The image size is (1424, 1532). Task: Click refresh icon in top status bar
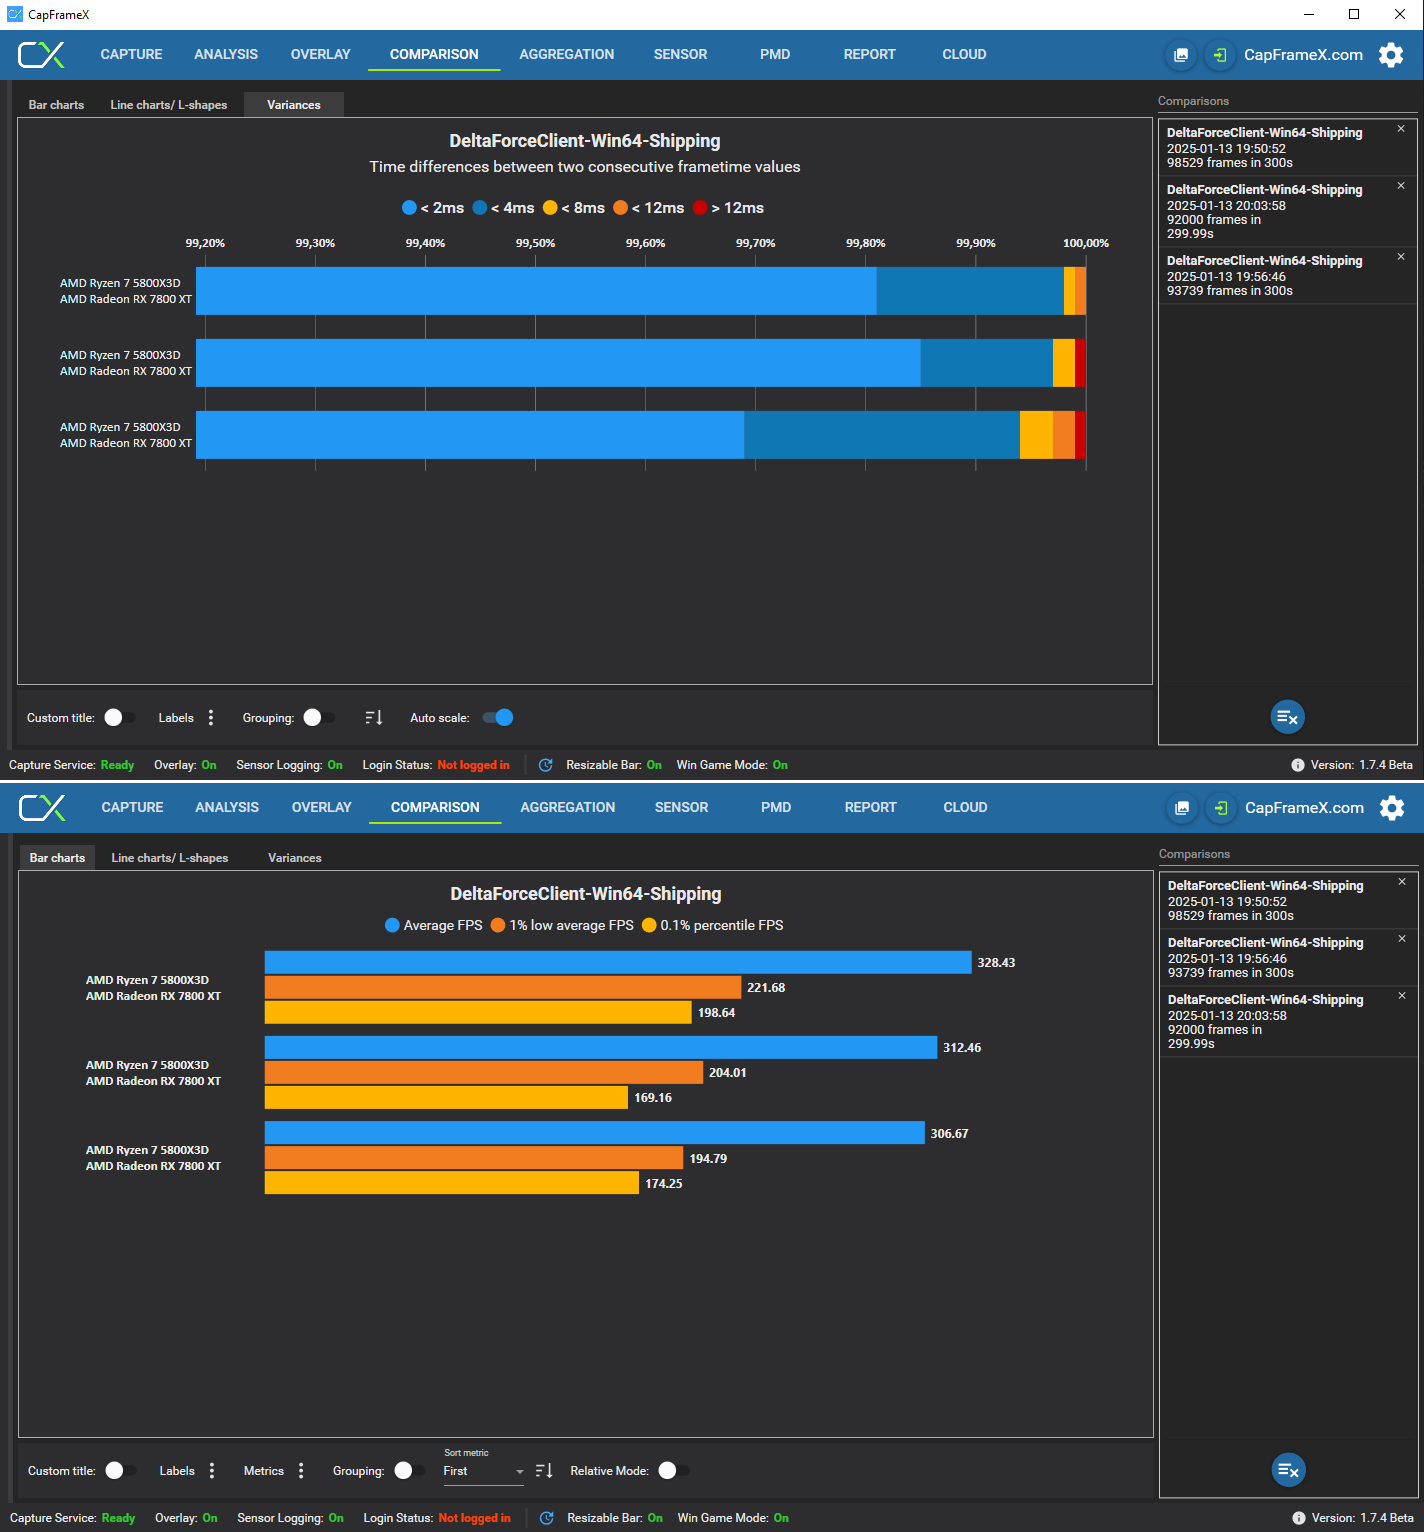click(x=546, y=765)
